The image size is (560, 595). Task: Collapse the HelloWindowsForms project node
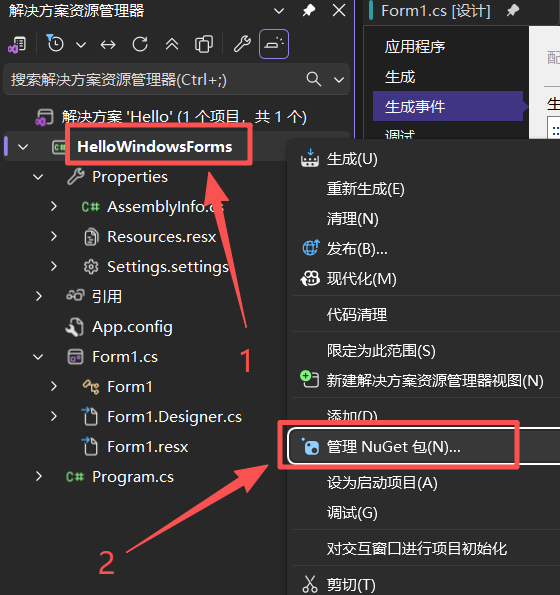coord(23,147)
